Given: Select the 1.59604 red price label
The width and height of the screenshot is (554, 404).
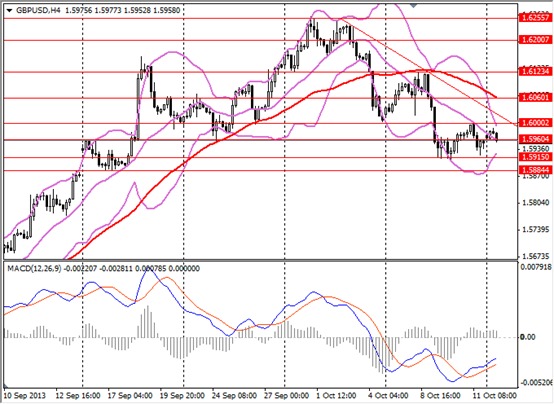Looking at the screenshot, I should pyautogui.click(x=536, y=139).
